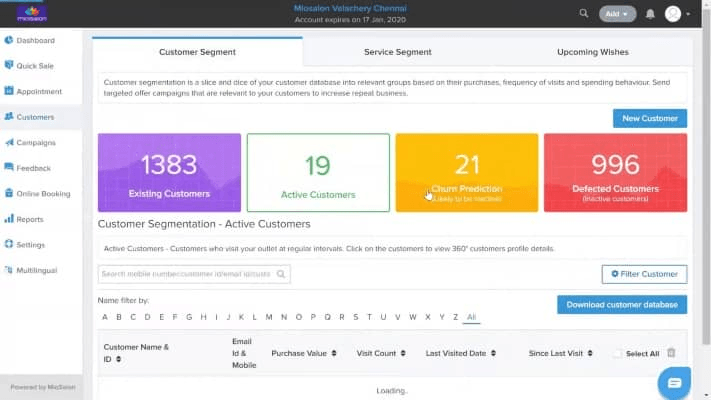Open Campaigns megaphone icon
The image size is (711, 400).
[9, 142]
